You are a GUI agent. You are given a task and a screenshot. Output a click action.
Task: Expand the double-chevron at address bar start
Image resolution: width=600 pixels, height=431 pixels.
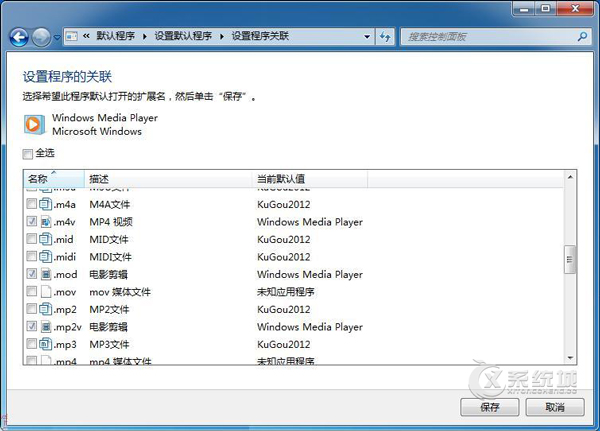point(86,36)
